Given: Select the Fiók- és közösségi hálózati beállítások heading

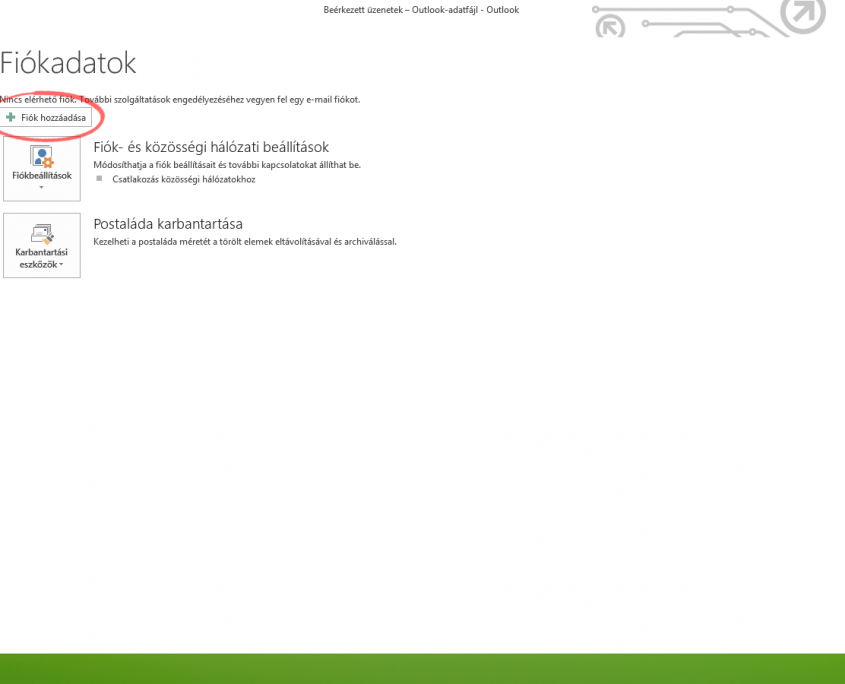Looking at the screenshot, I should (x=211, y=147).
